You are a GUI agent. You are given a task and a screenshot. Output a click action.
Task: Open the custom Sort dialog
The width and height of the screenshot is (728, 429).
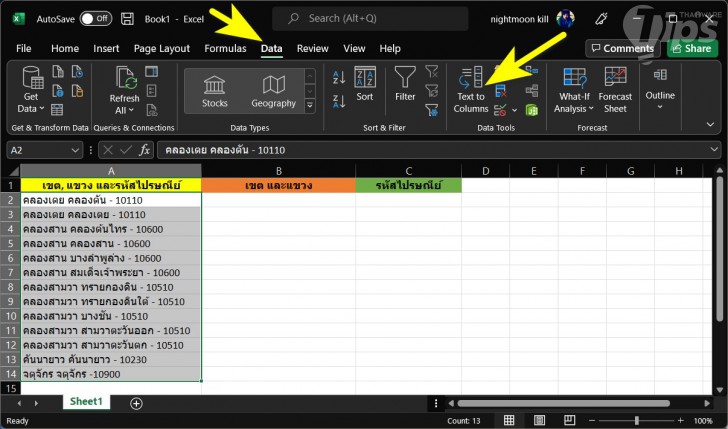point(365,84)
